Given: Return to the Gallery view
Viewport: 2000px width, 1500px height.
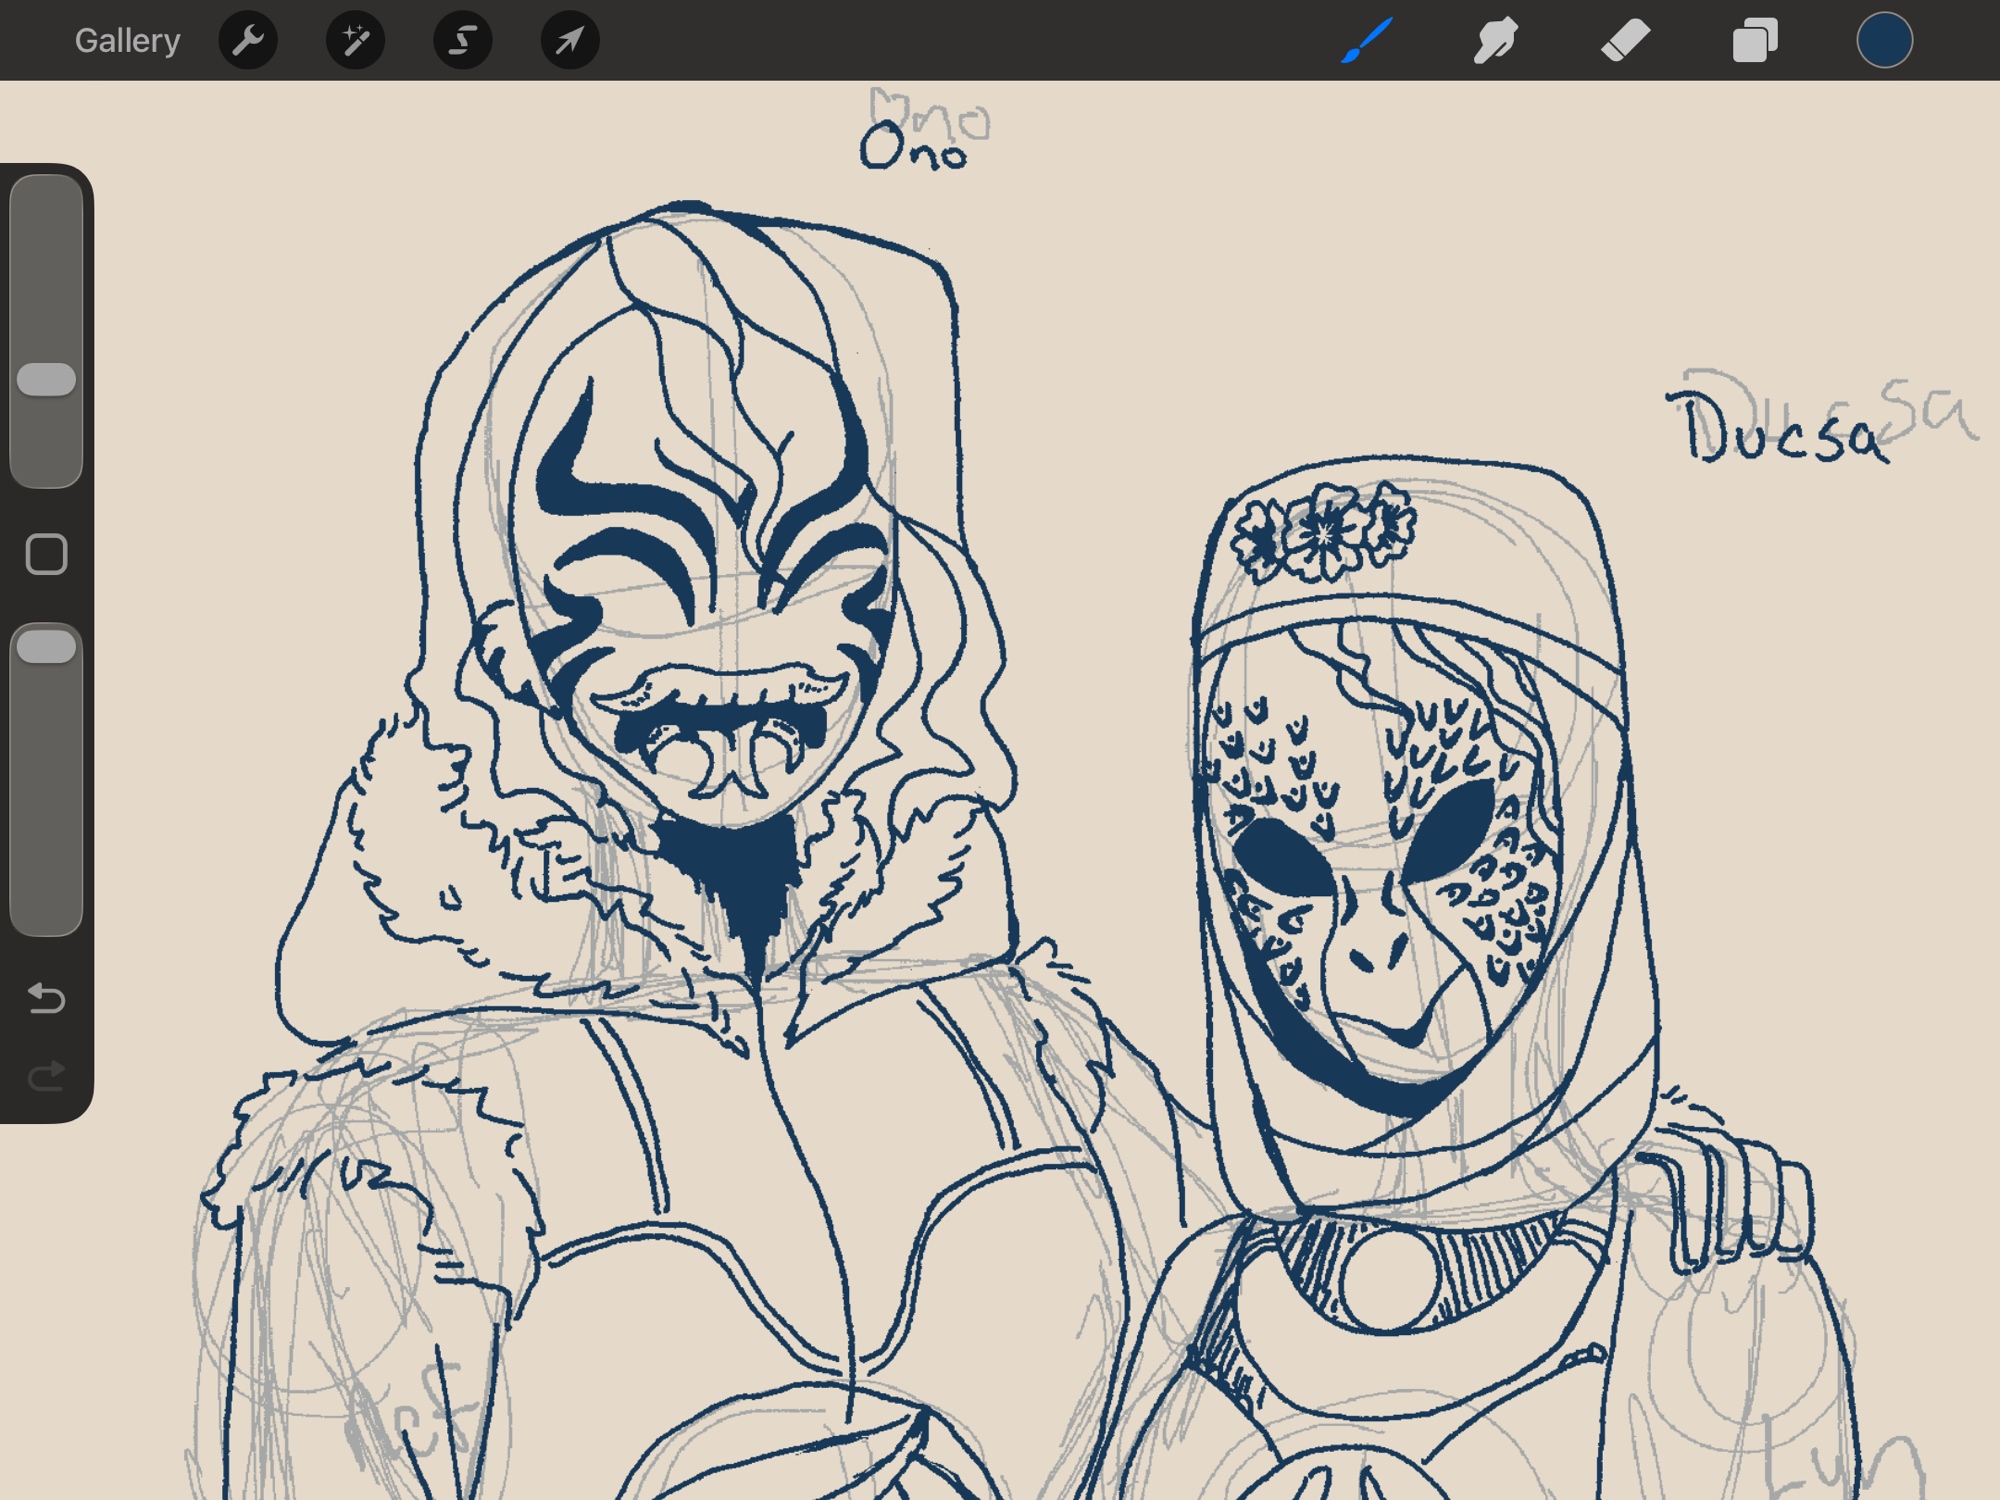Looking at the screenshot, I should 127,41.
